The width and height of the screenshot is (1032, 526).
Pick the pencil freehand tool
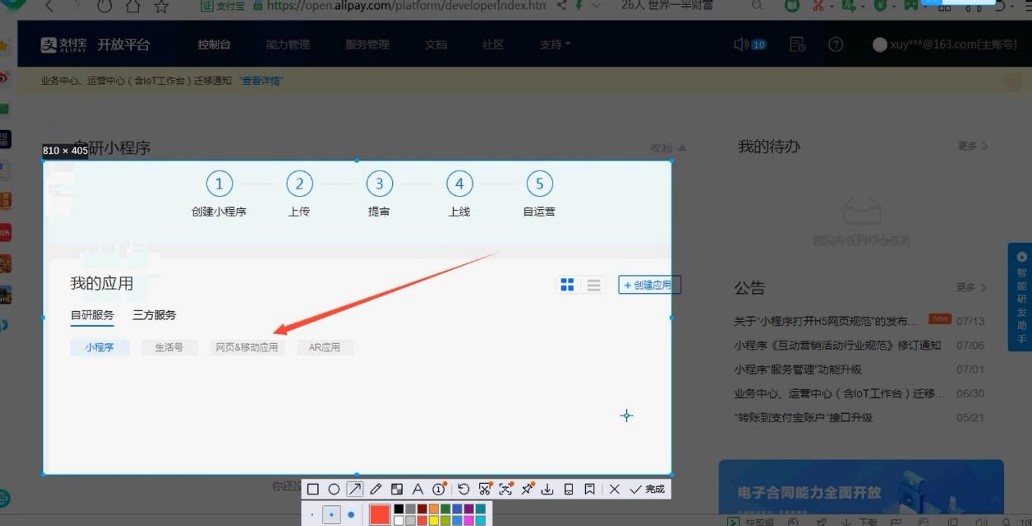pyautogui.click(x=376, y=489)
